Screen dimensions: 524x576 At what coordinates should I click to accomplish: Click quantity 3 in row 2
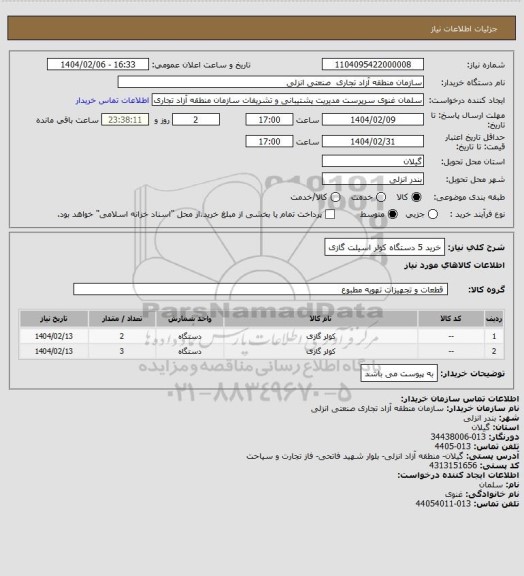[122, 351]
